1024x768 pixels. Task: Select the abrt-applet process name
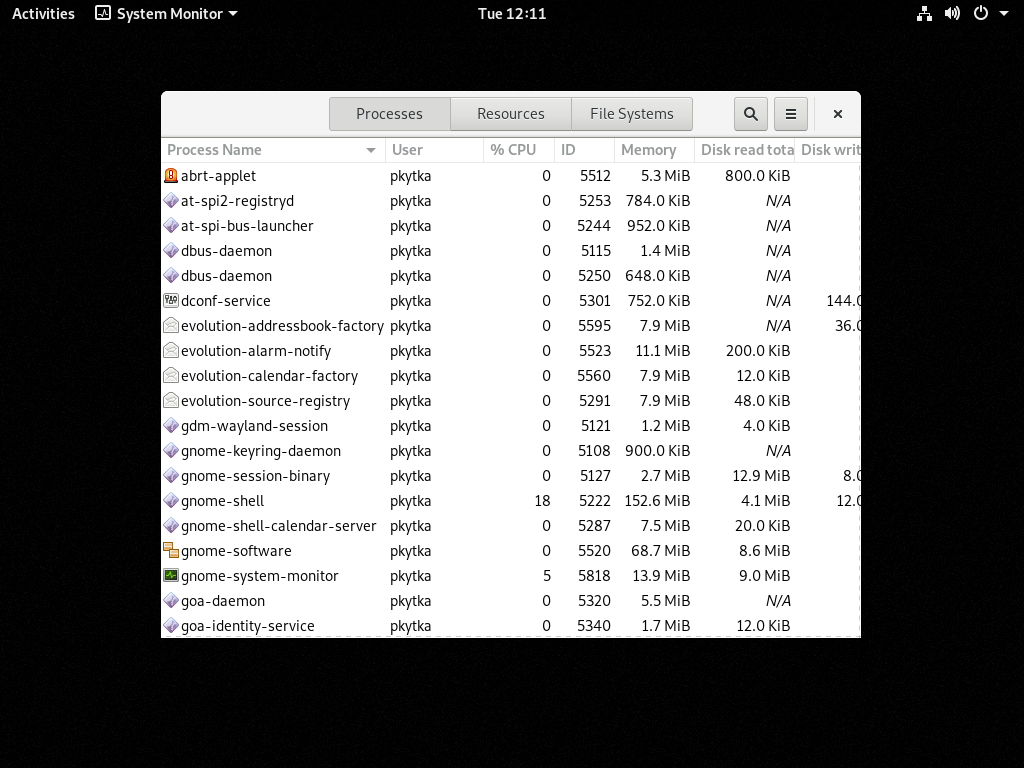coord(218,176)
